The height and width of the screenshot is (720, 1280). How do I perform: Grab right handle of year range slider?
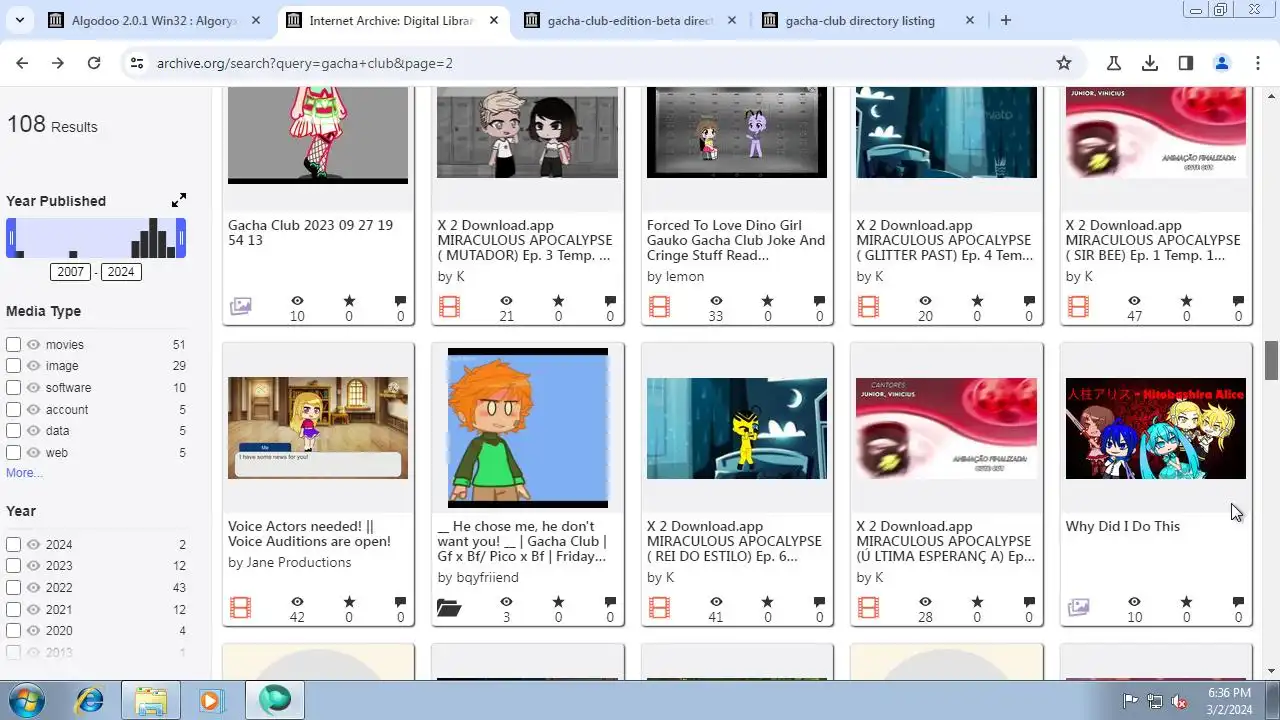[x=181, y=238]
